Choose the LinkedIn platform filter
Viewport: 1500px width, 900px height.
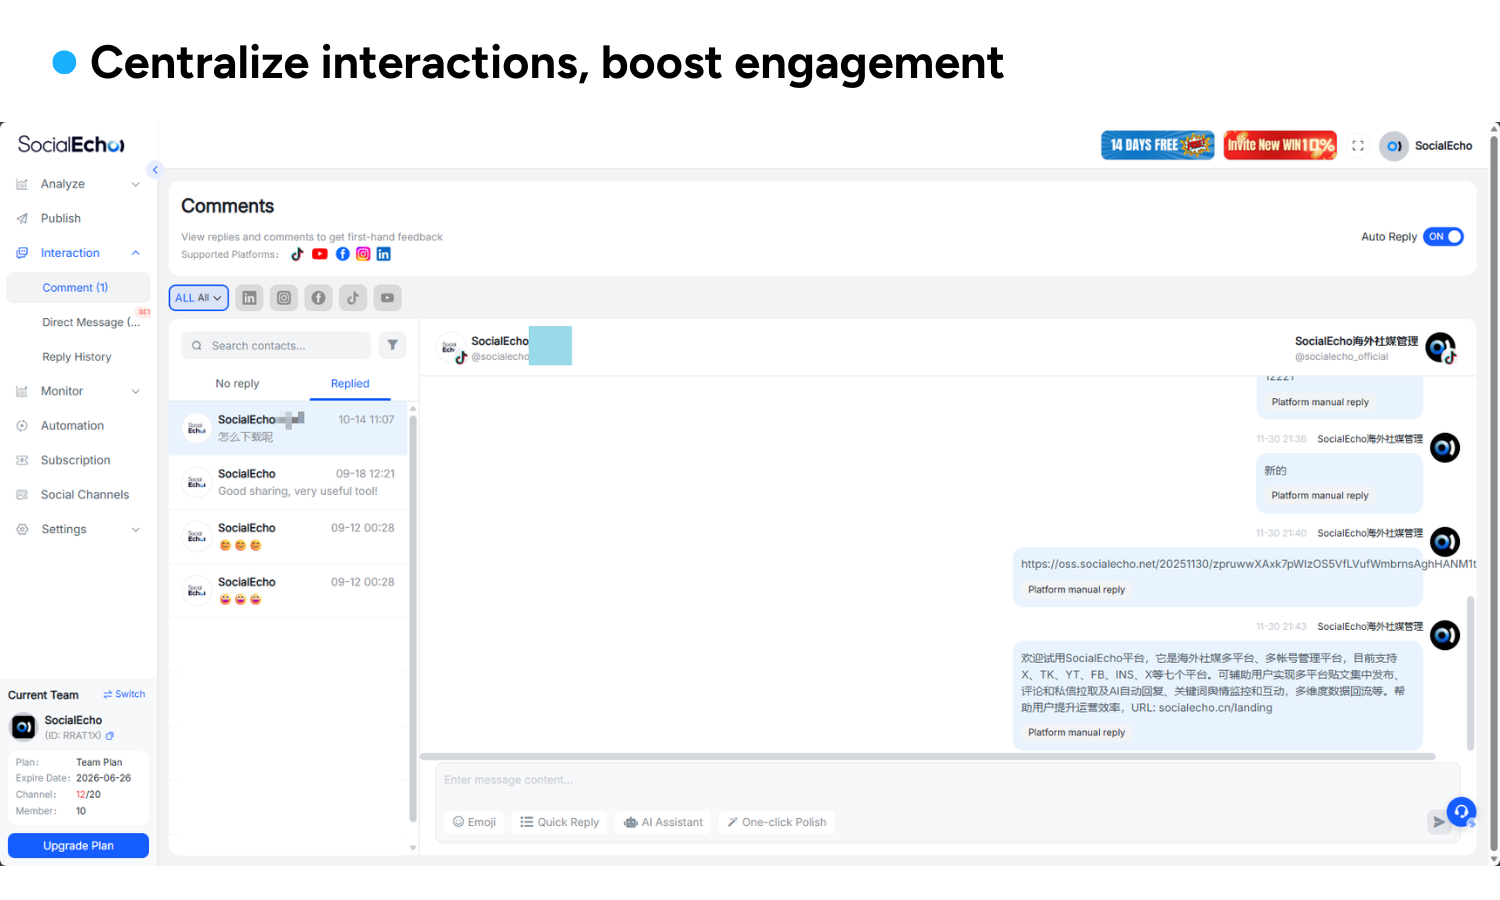pyautogui.click(x=249, y=297)
